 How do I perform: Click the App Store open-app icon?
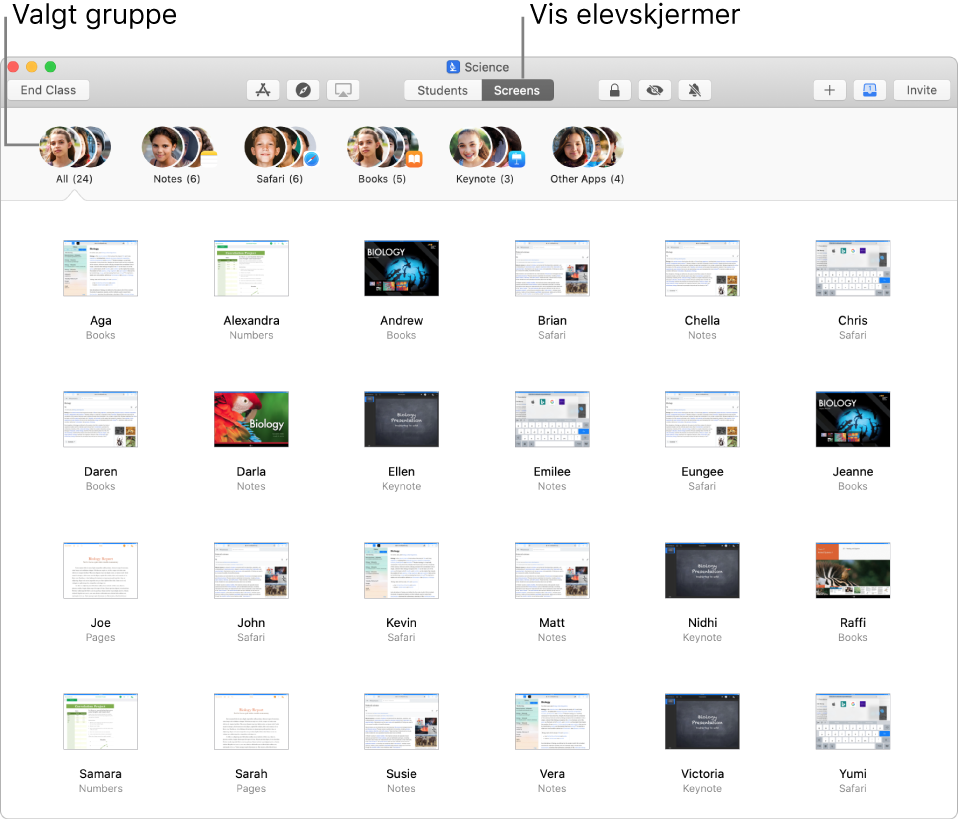pyautogui.click(x=263, y=90)
